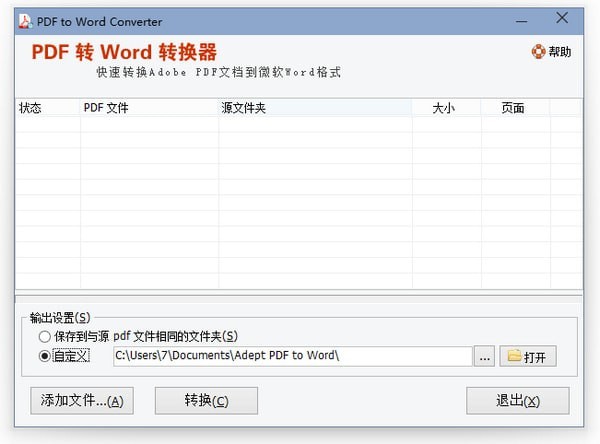The height and width of the screenshot is (444, 600).
Task: Click the output folder path field
Action: point(292,356)
